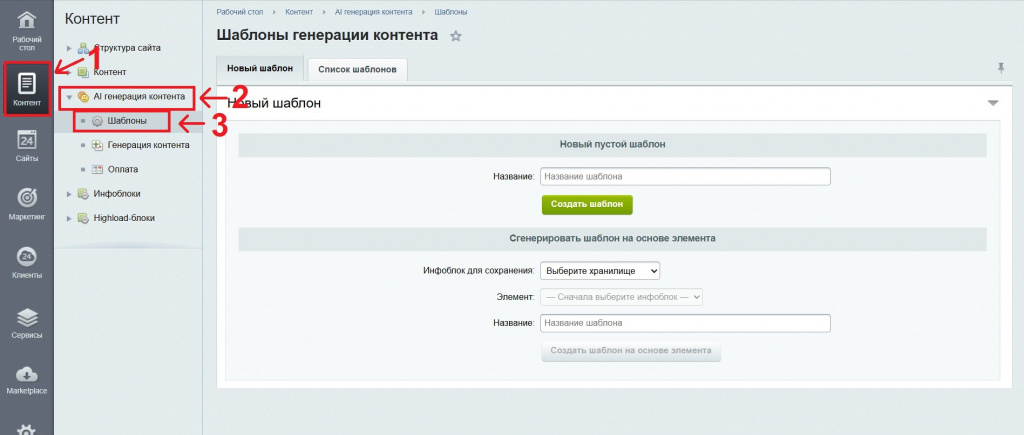Open the Сайты sidebar icon
1024x435 pixels.
click(27, 140)
